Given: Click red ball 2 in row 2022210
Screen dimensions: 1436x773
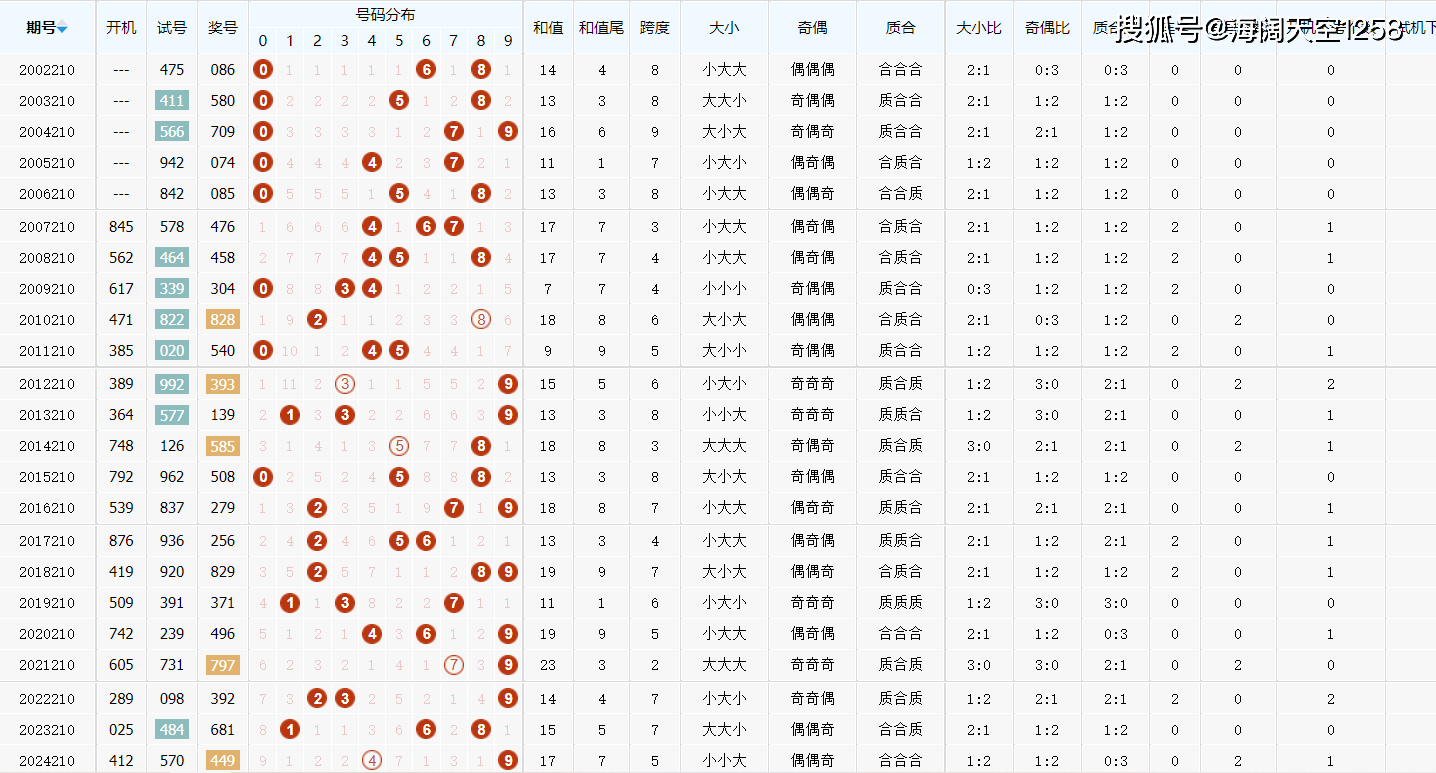Looking at the screenshot, I should (x=317, y=699).
